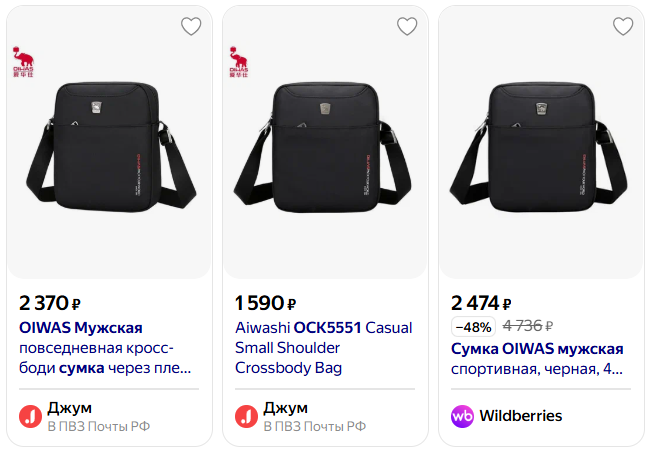This screenshot has width=652, height=453.
Task: Click the crossed-out 4 736 ₽ old price
Action: (527, 327)
